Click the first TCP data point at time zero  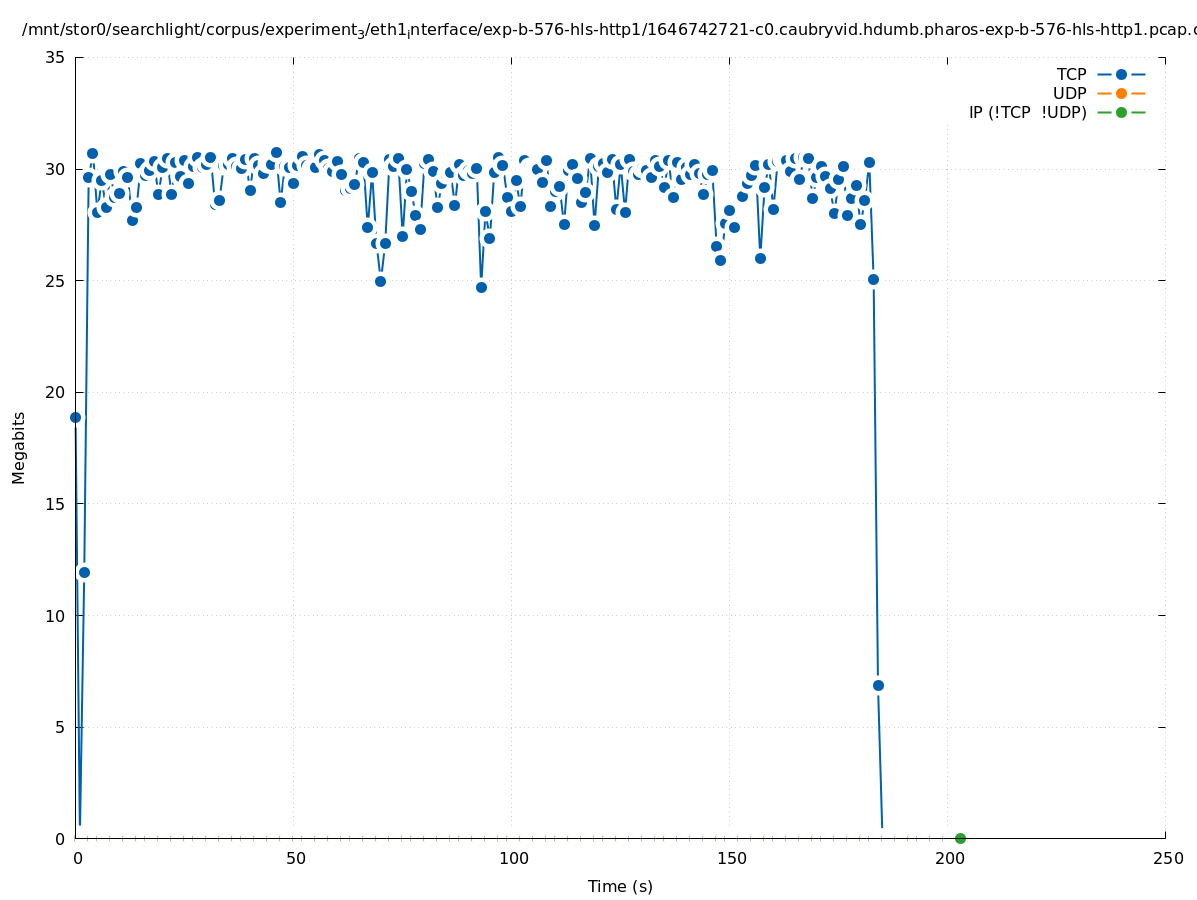pos(75,417)
